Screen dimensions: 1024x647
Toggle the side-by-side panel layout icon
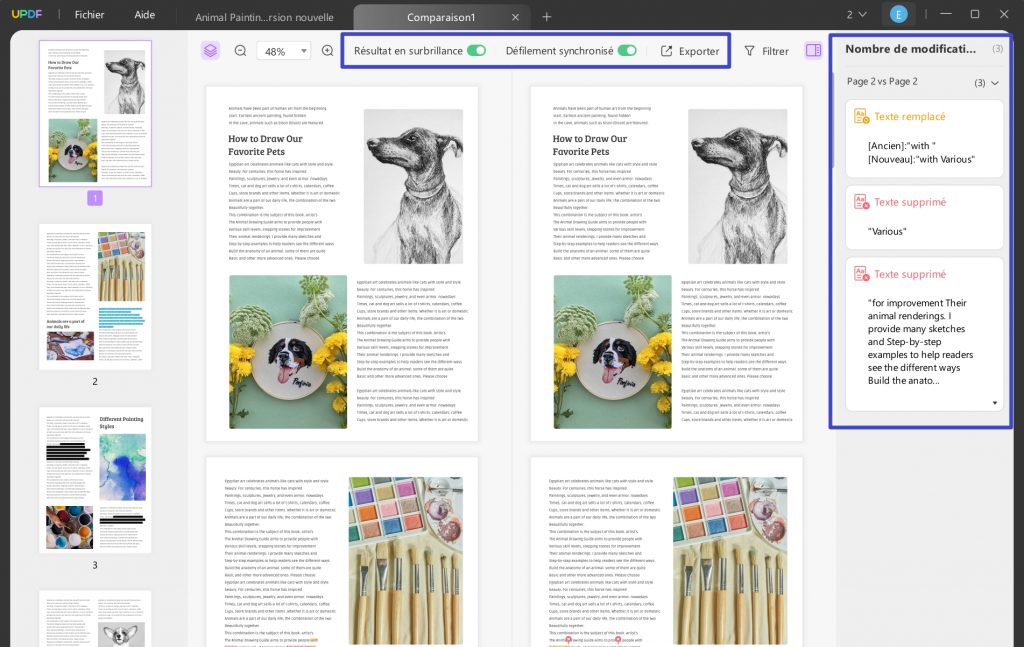[x=813, y=50]
